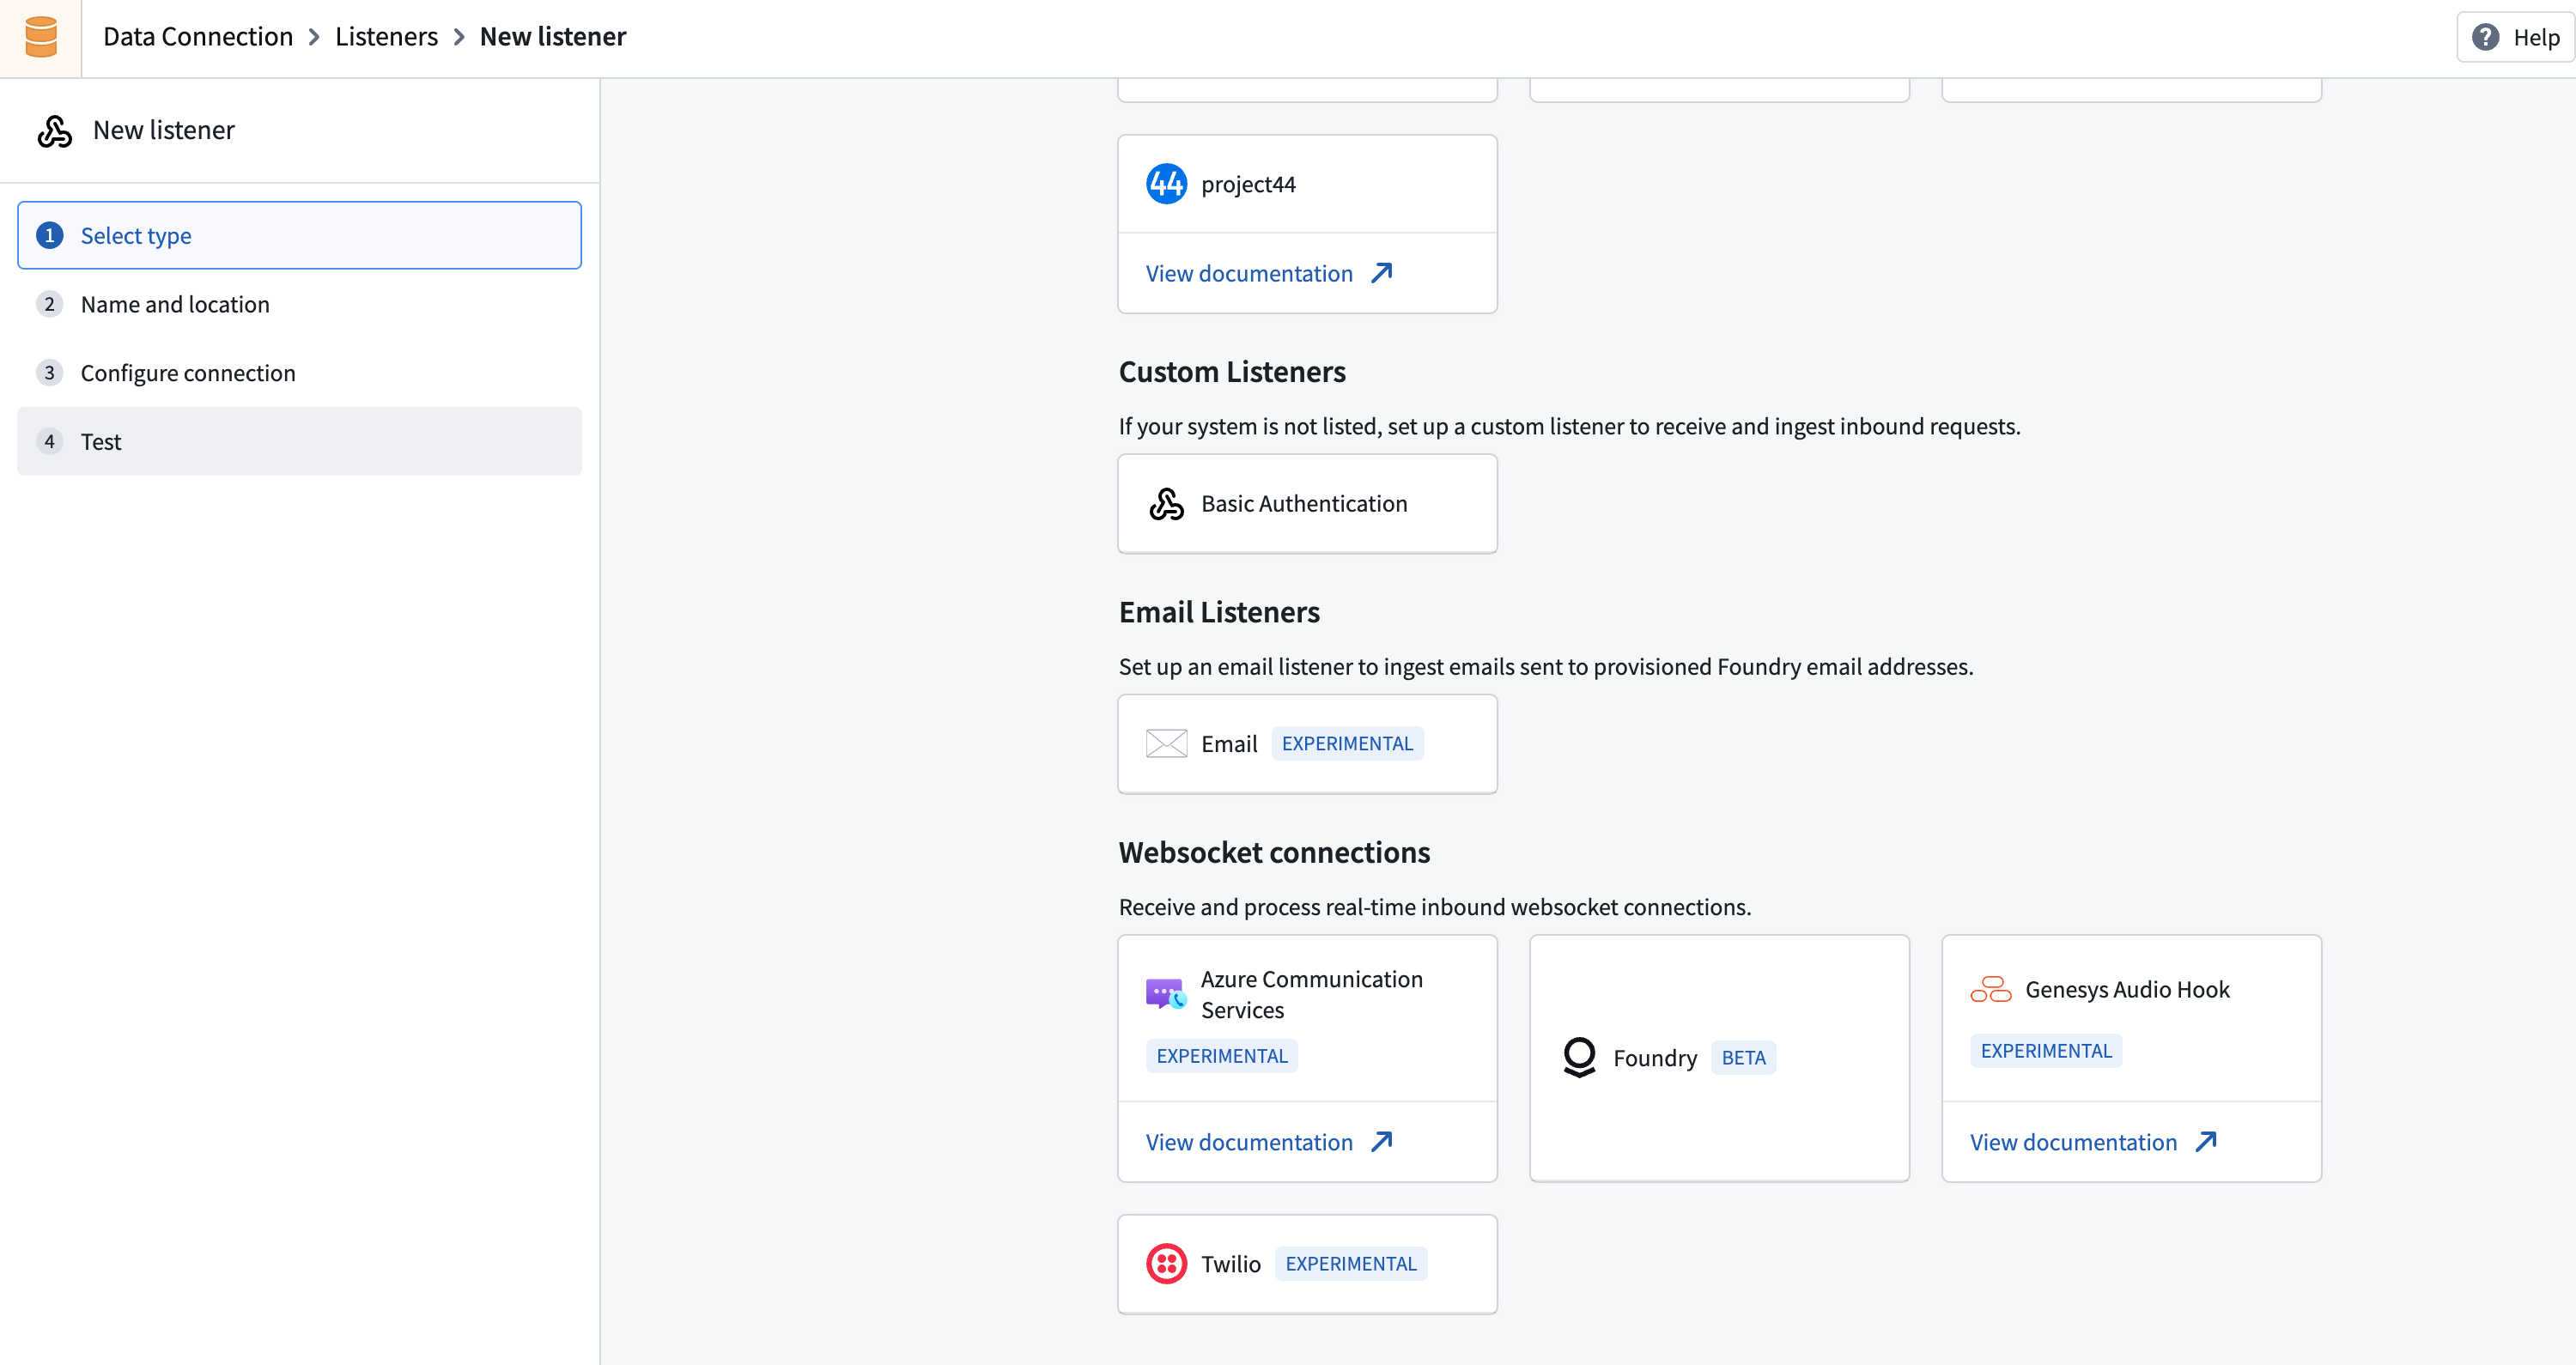Click the webhook icon beside New listener
Screen dimensions: 2576x1365
click(x=53, y=130)
